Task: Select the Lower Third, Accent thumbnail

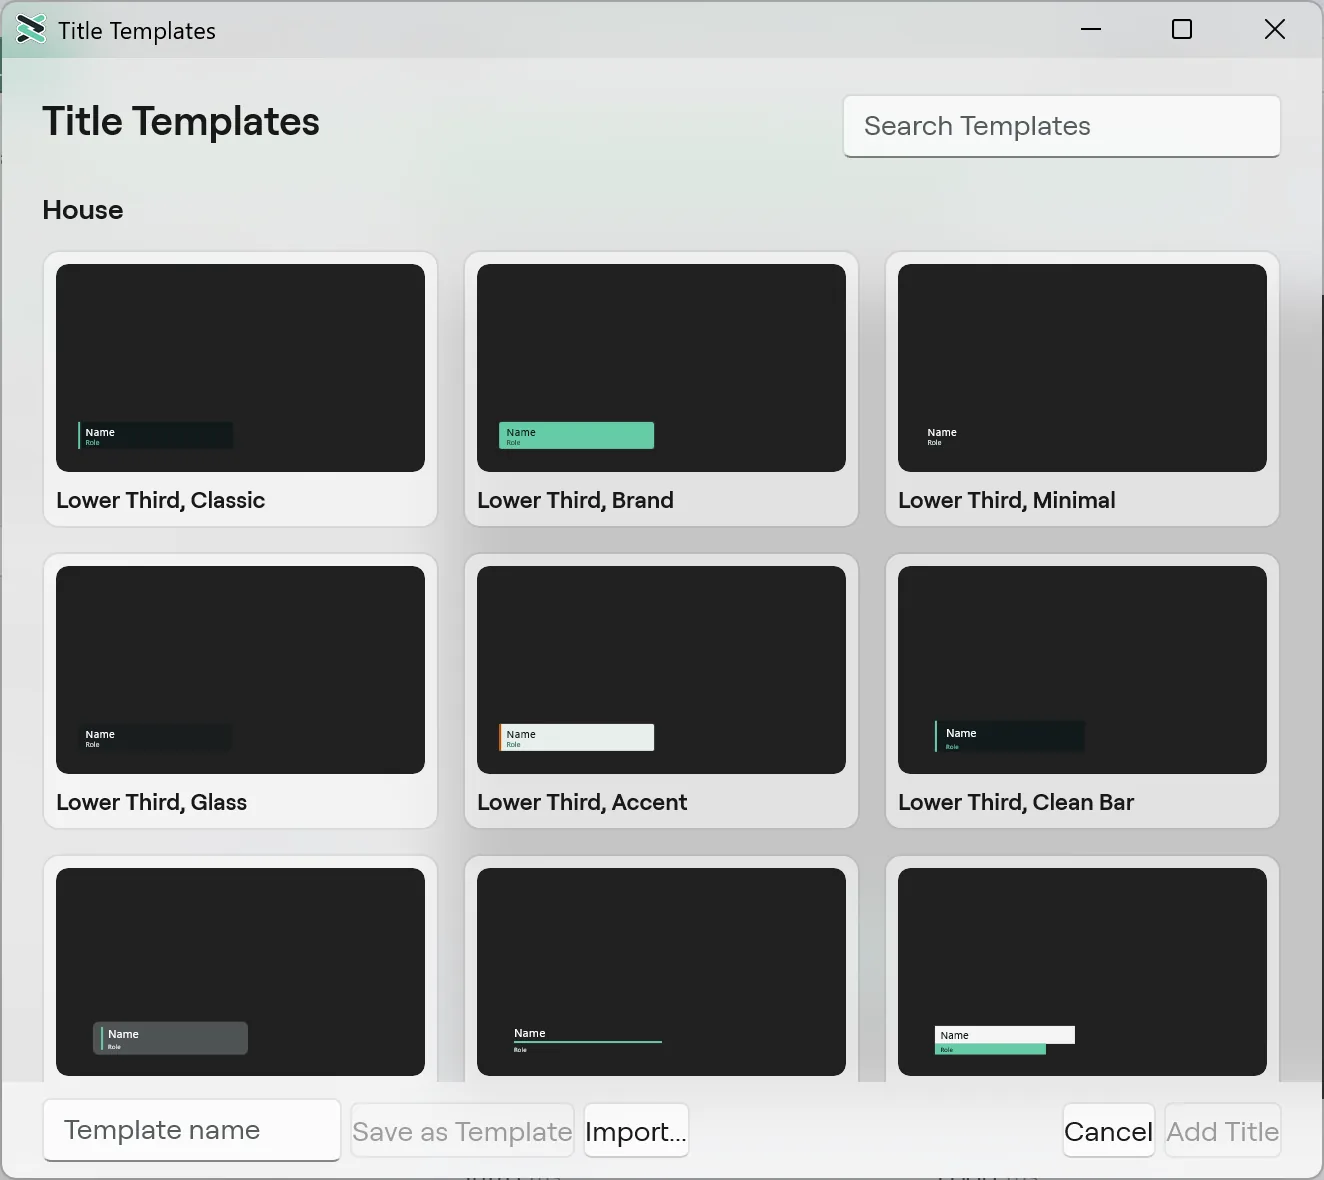Action: tap(661, 670)
